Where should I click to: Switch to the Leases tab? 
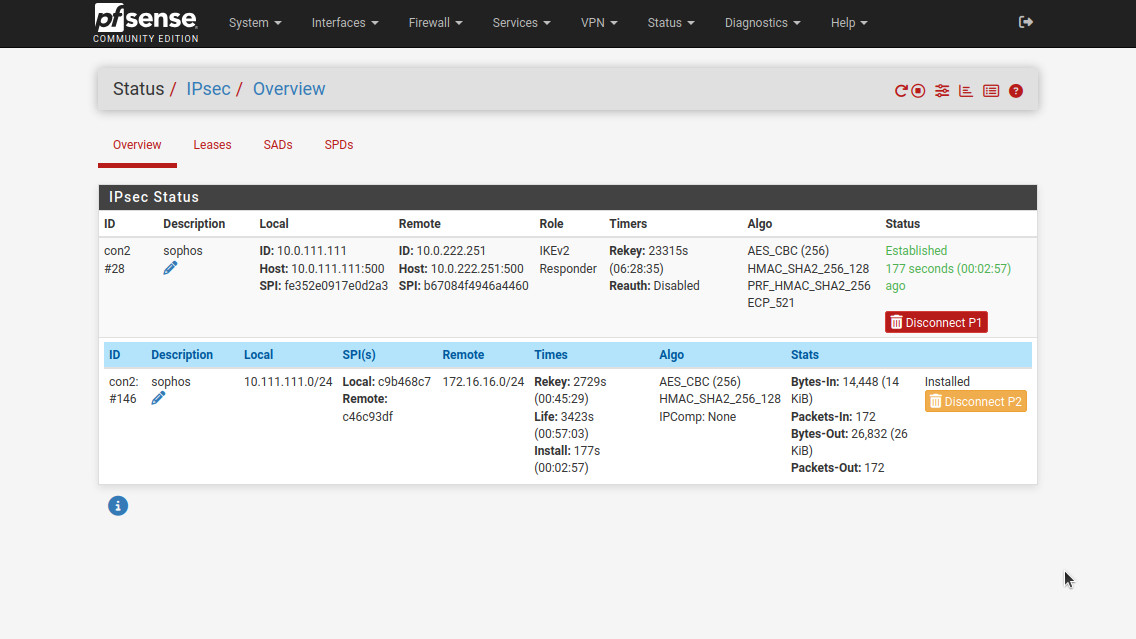[212, 145]
